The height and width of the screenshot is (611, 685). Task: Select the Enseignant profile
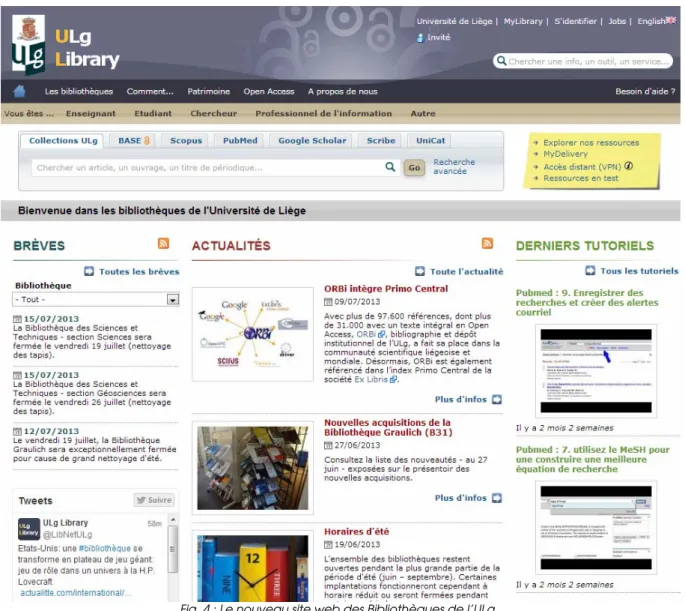(x=91, y=114)
